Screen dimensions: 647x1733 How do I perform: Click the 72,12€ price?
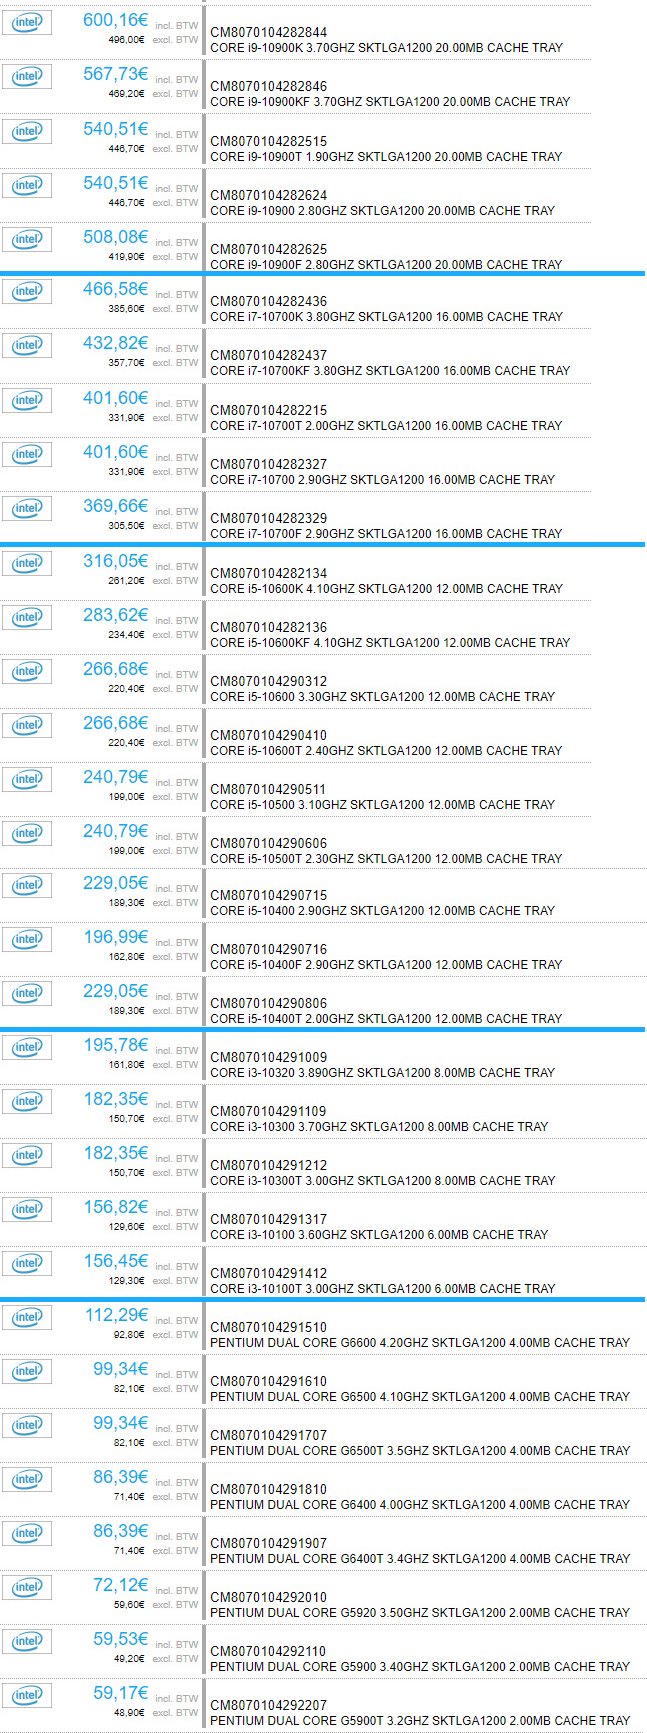tap(120, 1585)
